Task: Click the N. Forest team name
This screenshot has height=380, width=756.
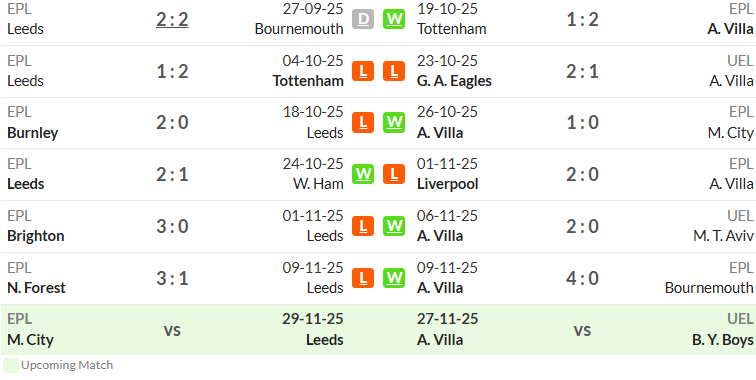Action: click(36, 288)
